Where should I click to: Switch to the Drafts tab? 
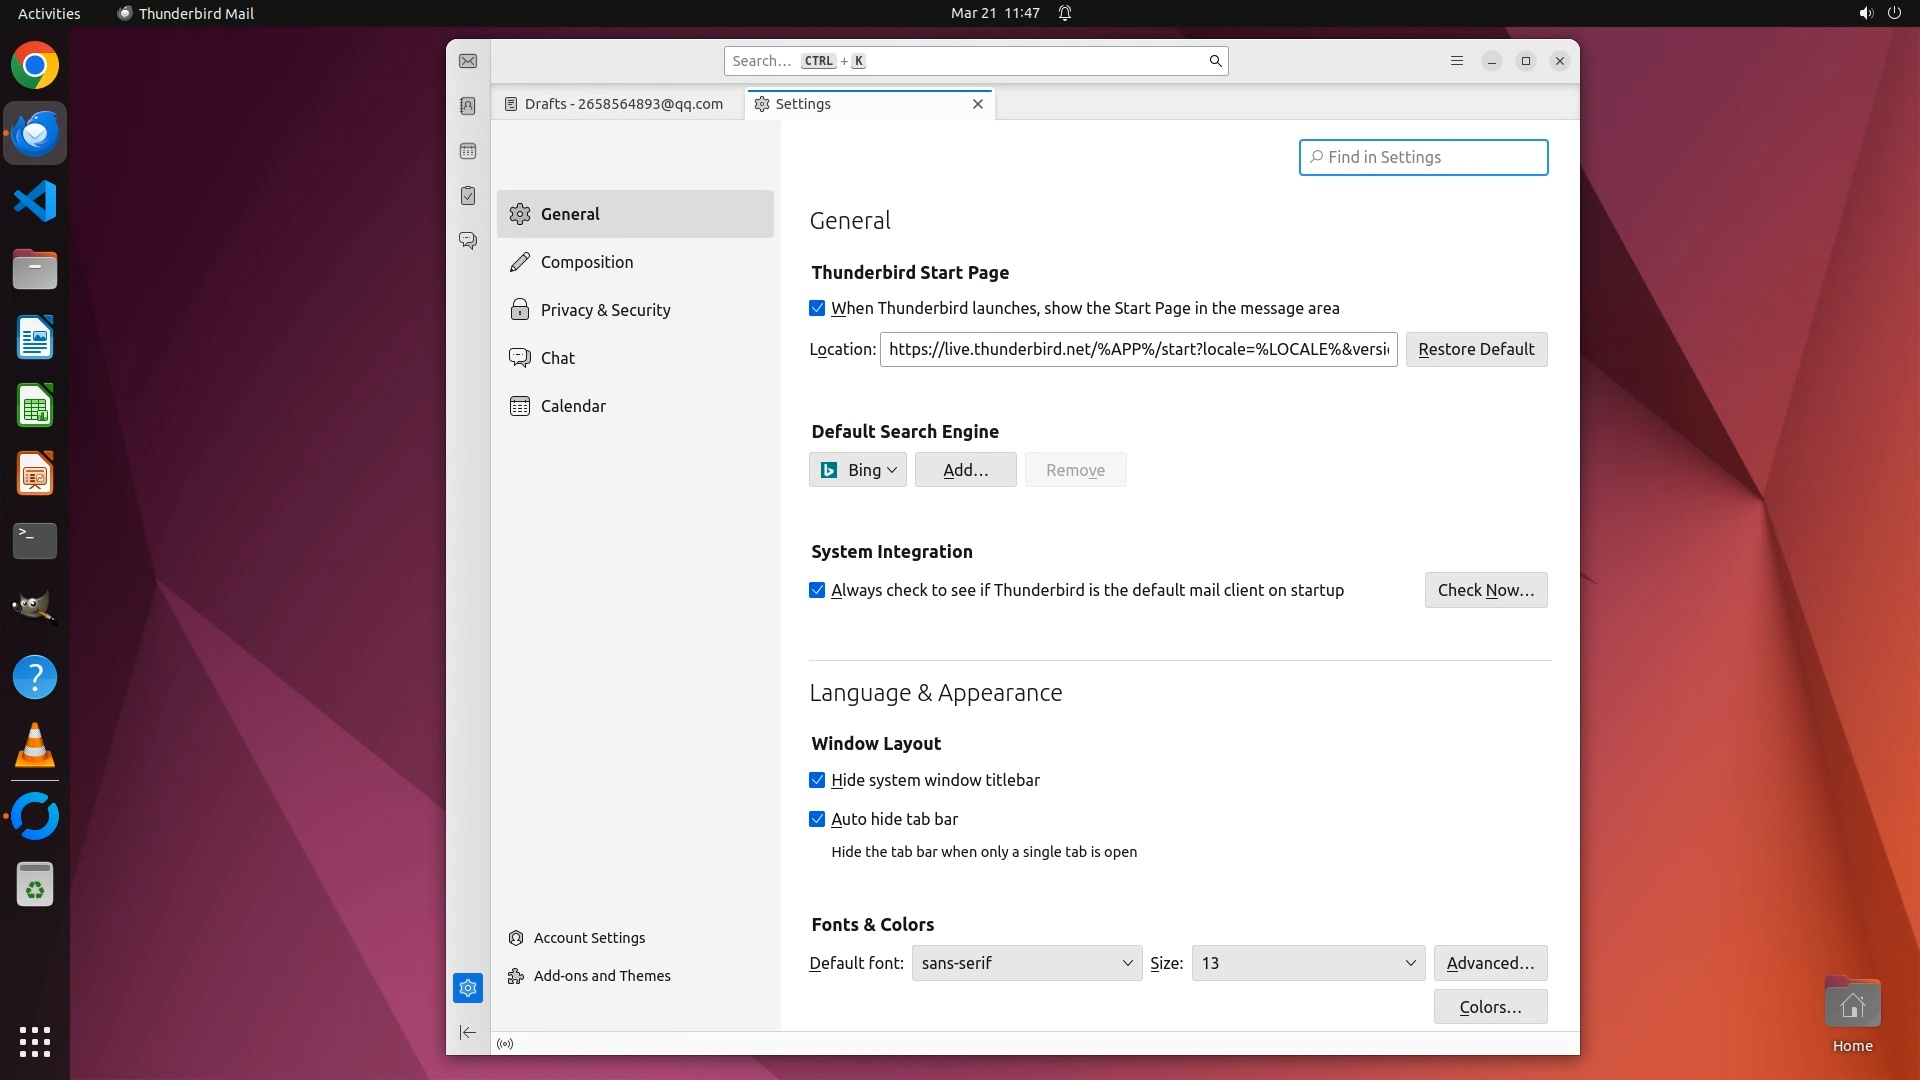[x=616, y=104]
